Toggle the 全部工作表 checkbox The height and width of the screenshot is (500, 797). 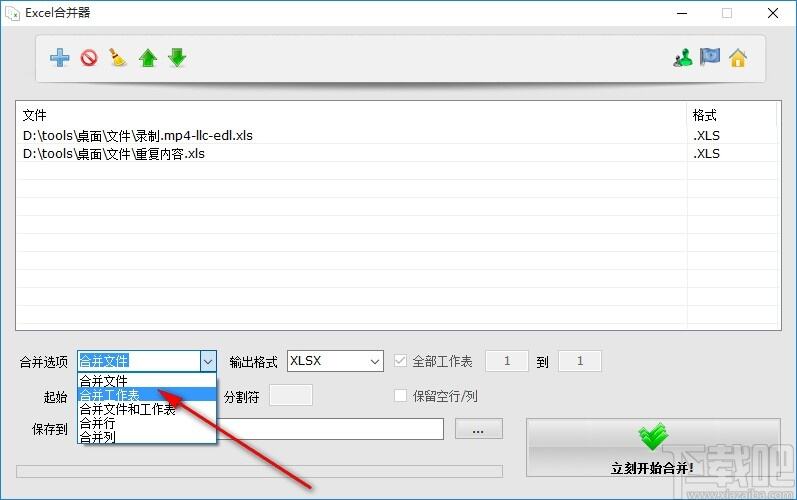(x=401, y=361)
